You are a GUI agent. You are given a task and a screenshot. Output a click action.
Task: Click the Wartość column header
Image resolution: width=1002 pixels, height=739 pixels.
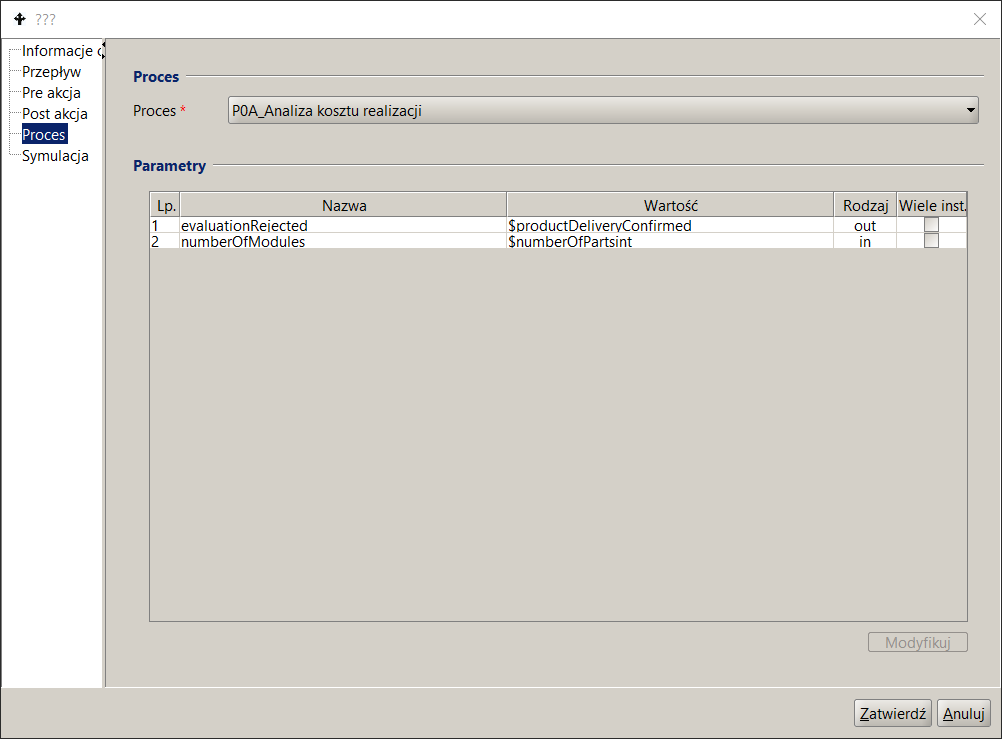tap(670, 205)
